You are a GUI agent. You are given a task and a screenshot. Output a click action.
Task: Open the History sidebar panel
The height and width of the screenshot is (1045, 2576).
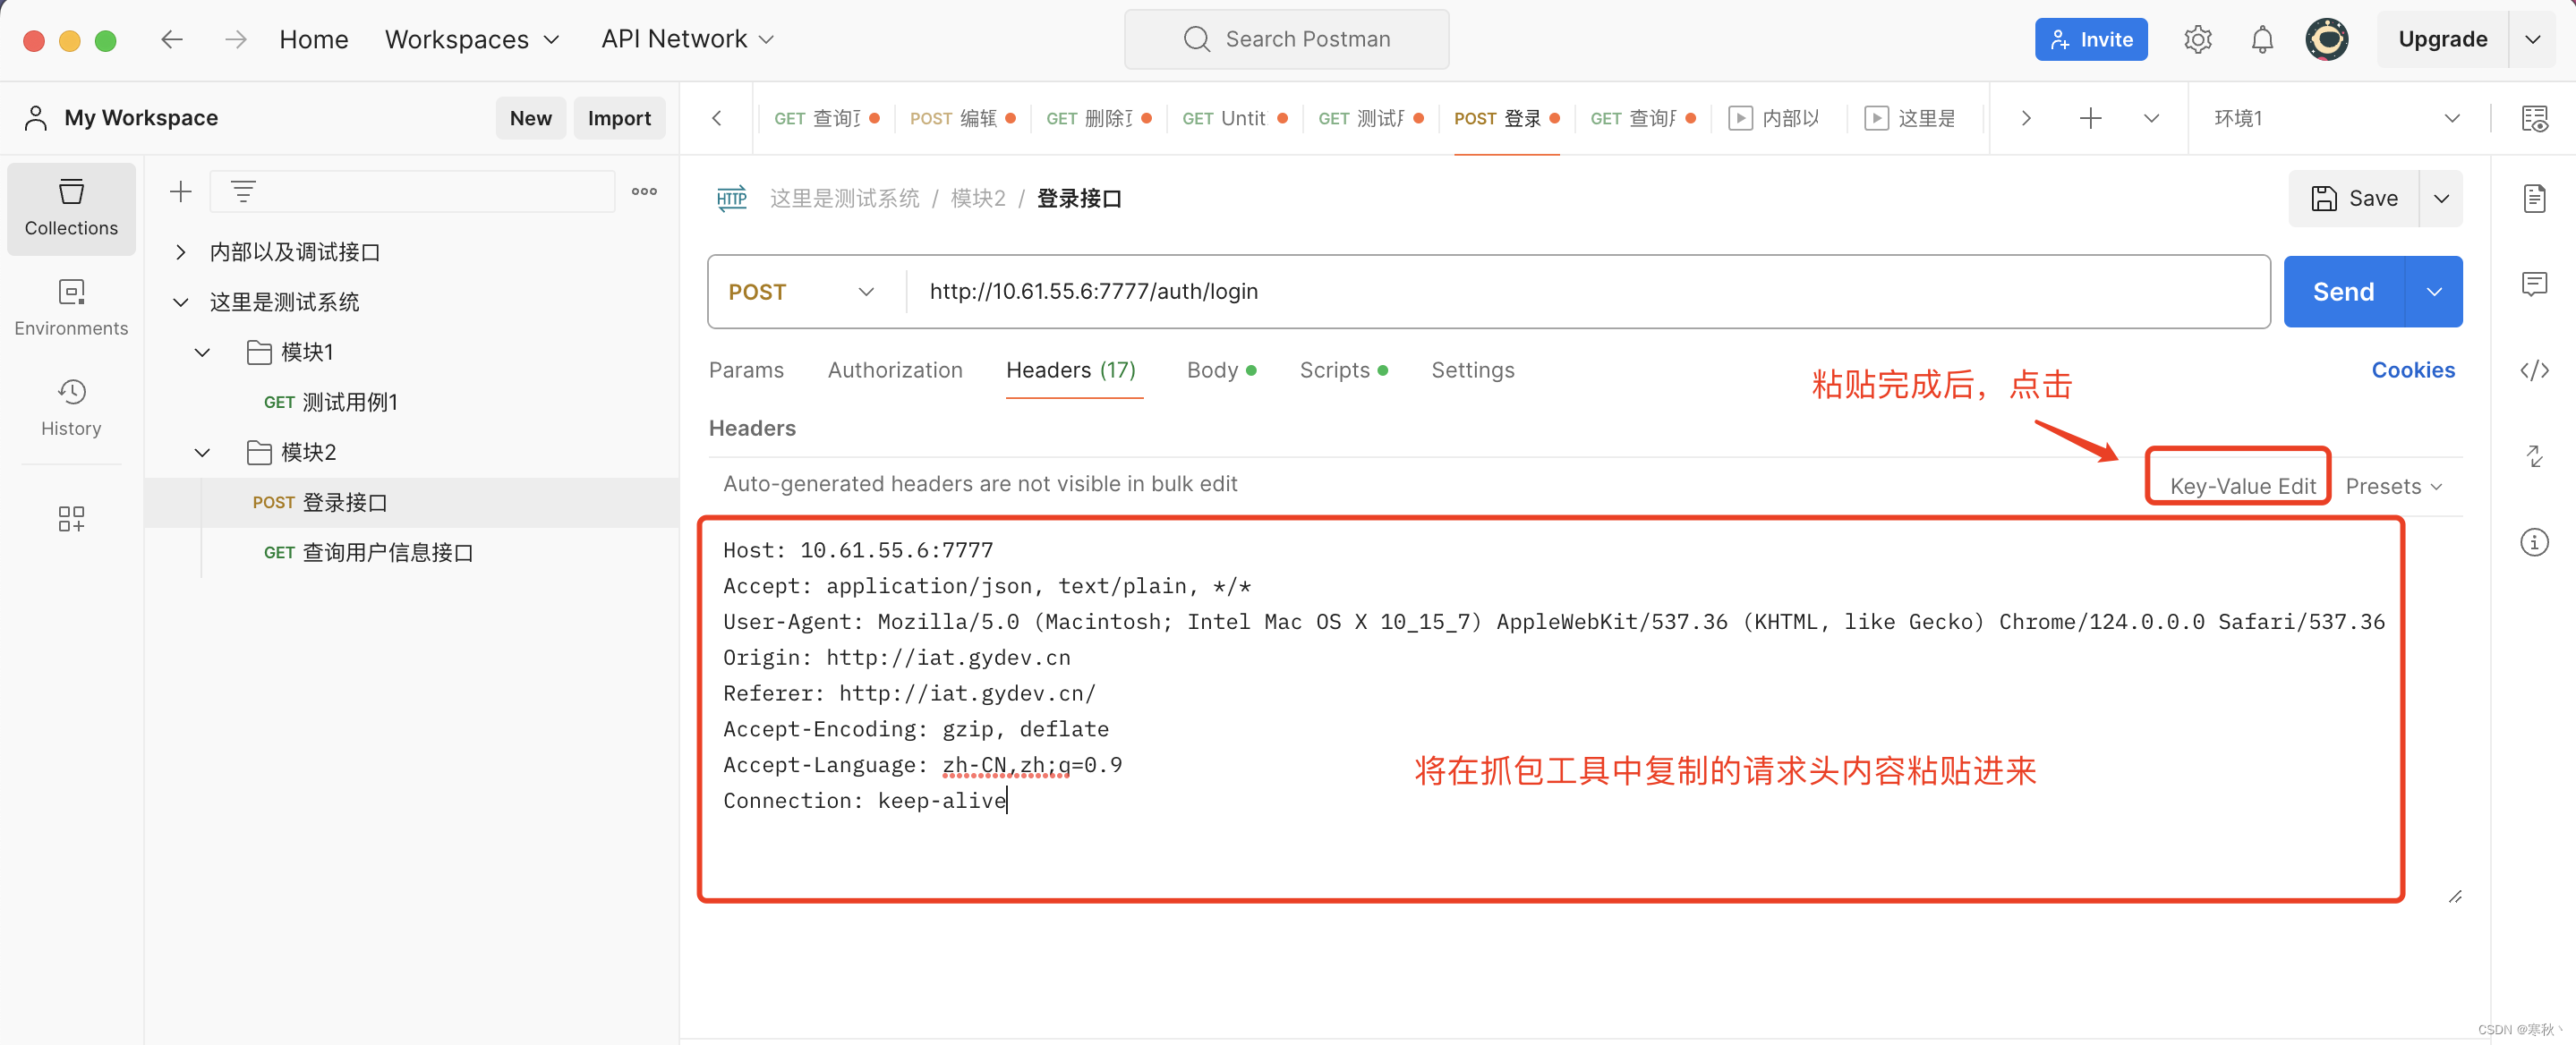tap(71, 407)
